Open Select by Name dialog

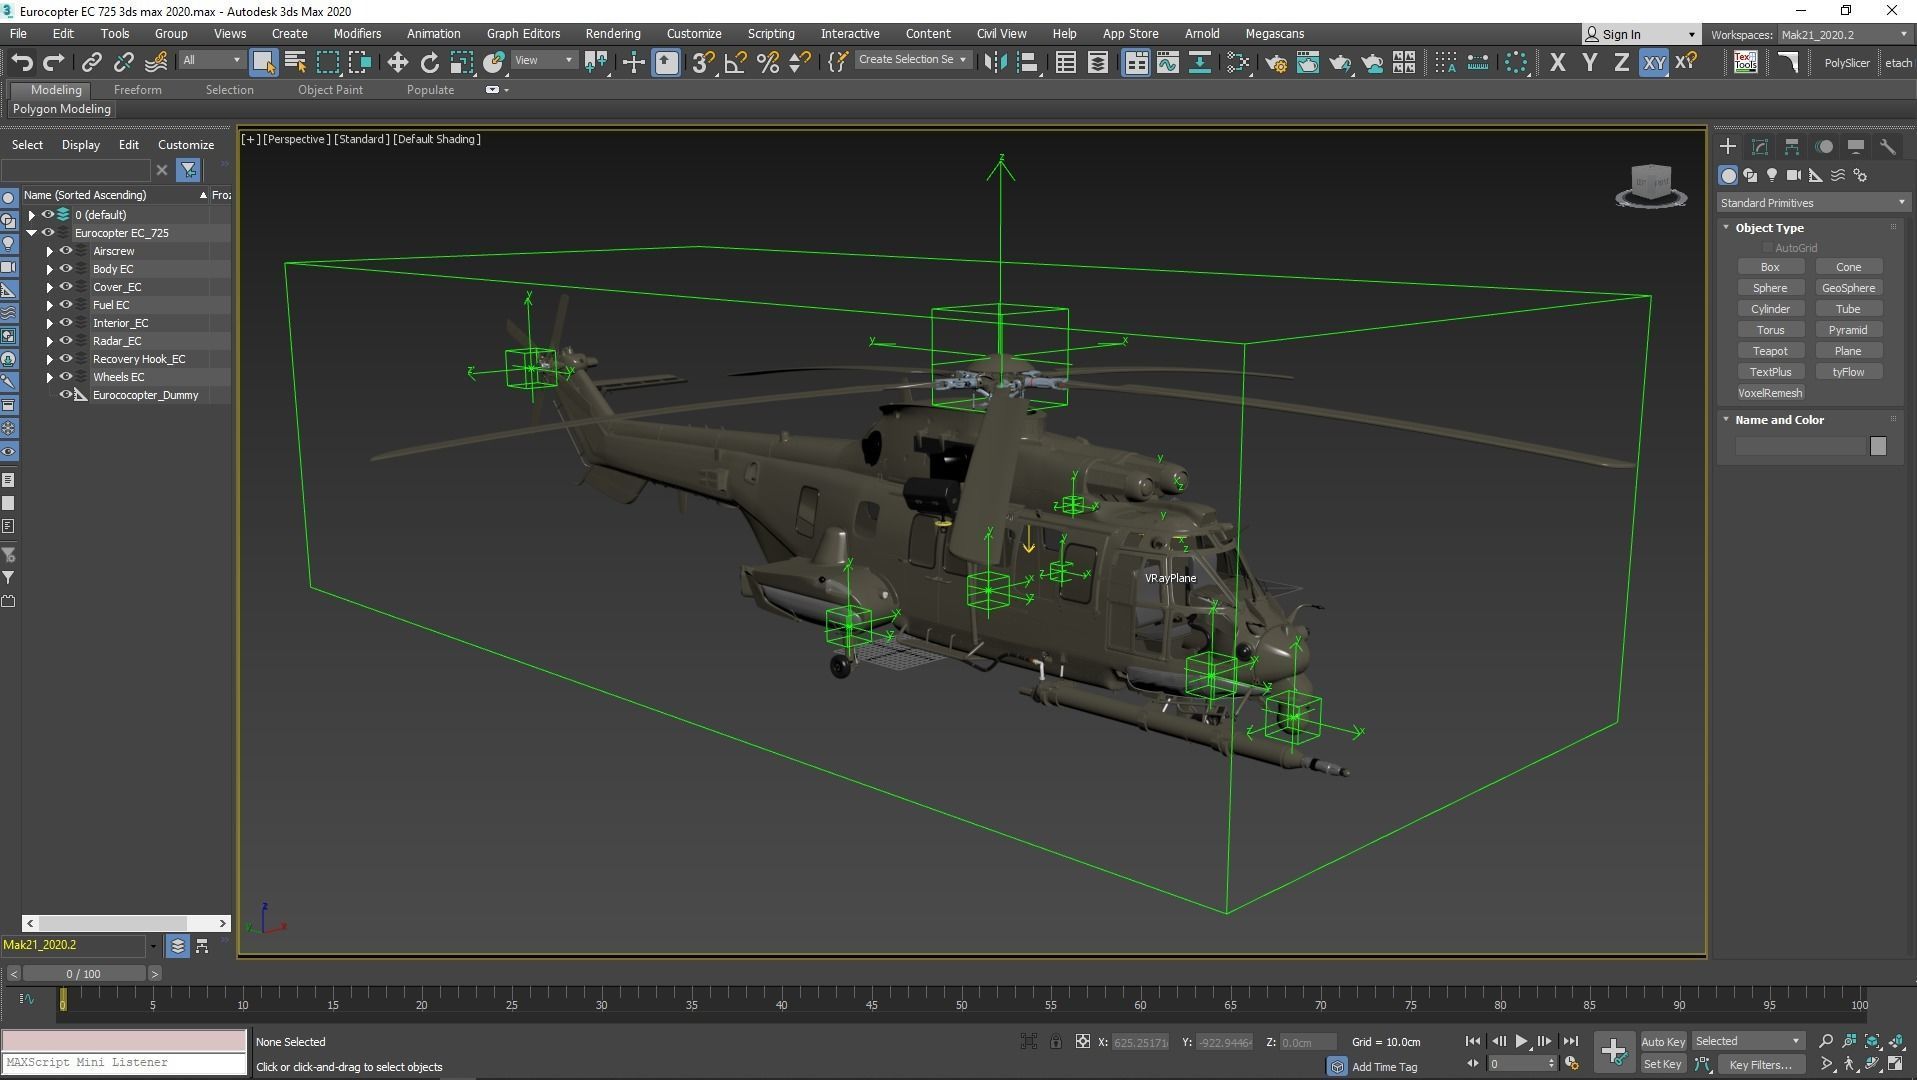click(x=295, y=62)
